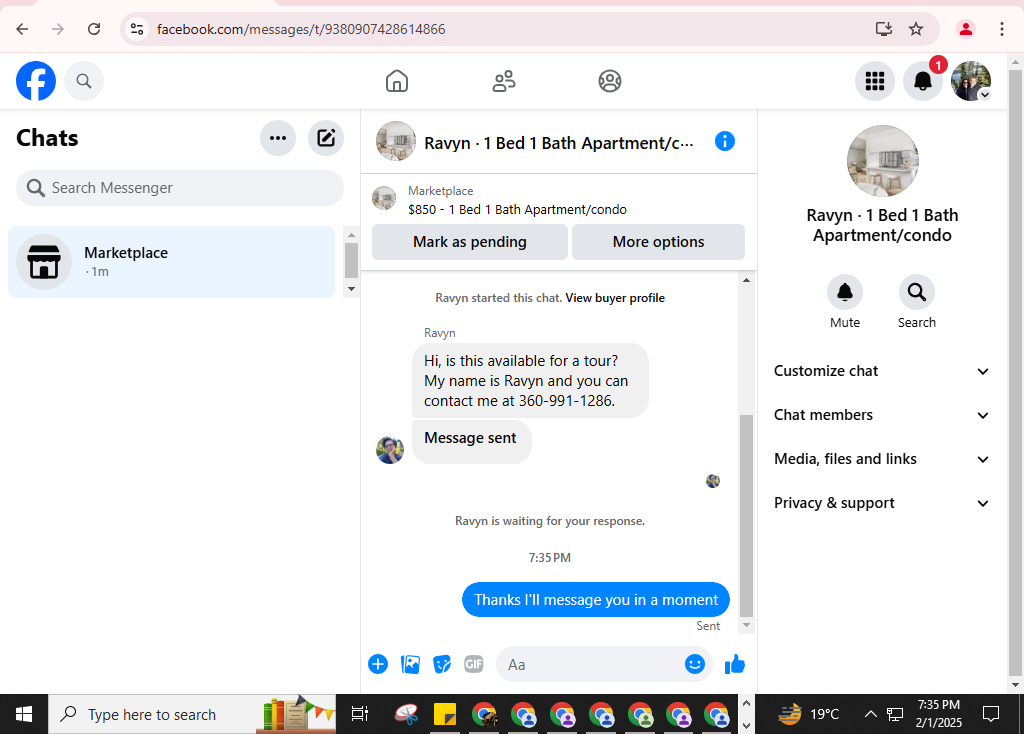Viewport: 1024px width, 734px height.
Task: Open the Chats options three-dot button
Action: click(278, 138)
